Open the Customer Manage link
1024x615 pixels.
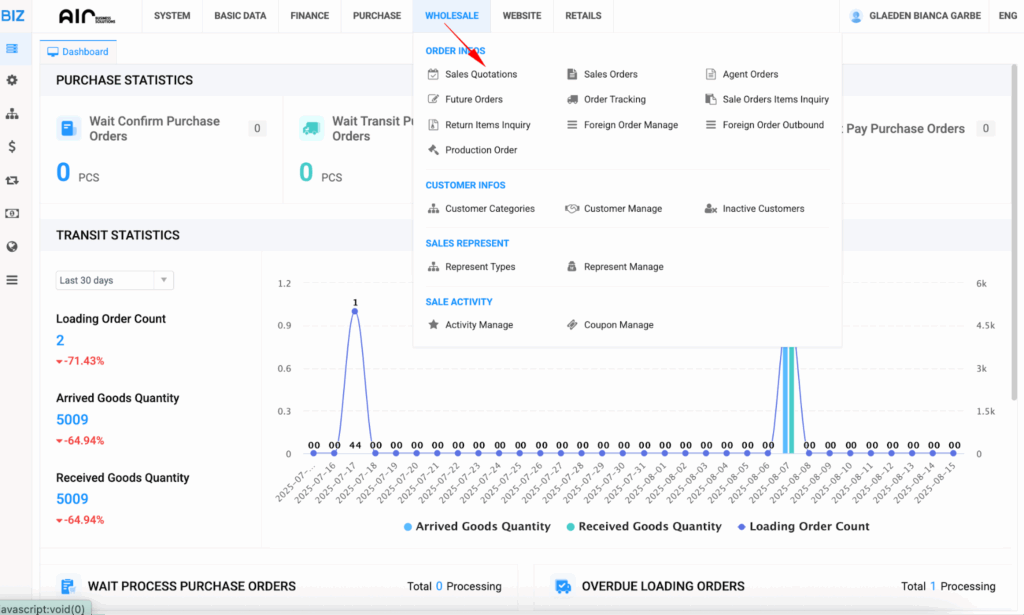click(622, 209)
